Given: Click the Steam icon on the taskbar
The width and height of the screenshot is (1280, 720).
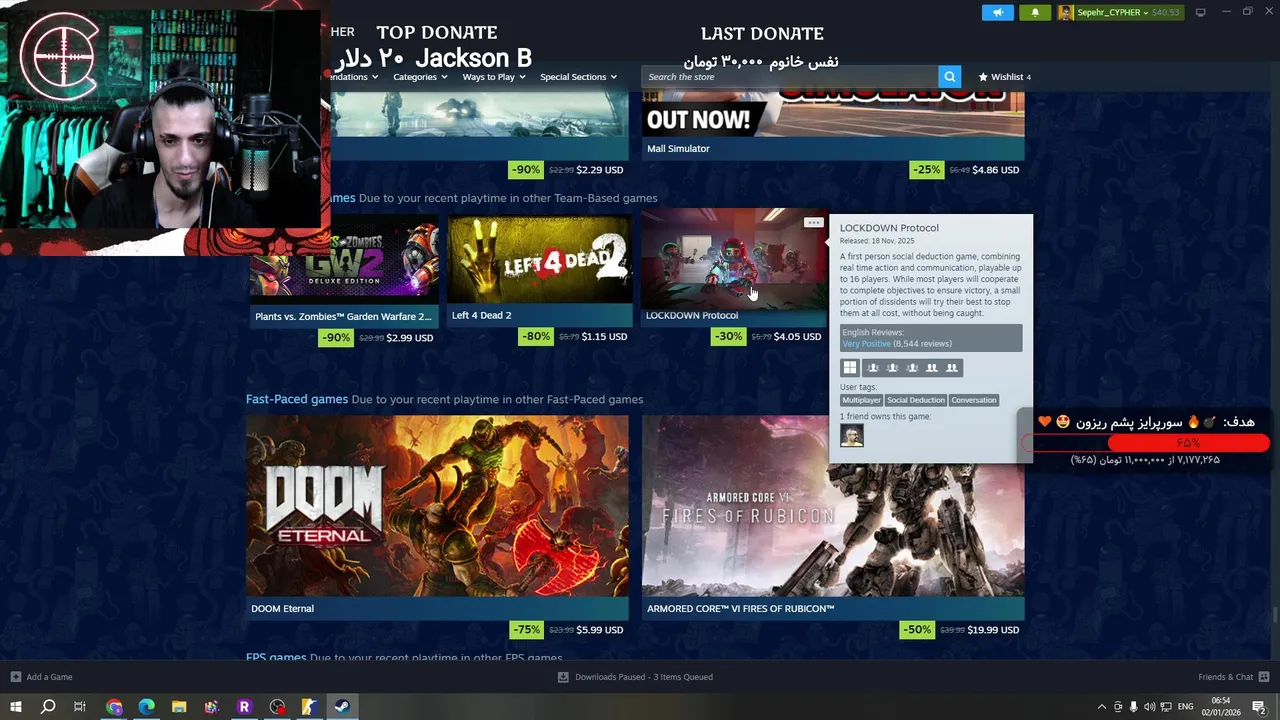Looking at the screenshot, I should click(x=341, y=707).
